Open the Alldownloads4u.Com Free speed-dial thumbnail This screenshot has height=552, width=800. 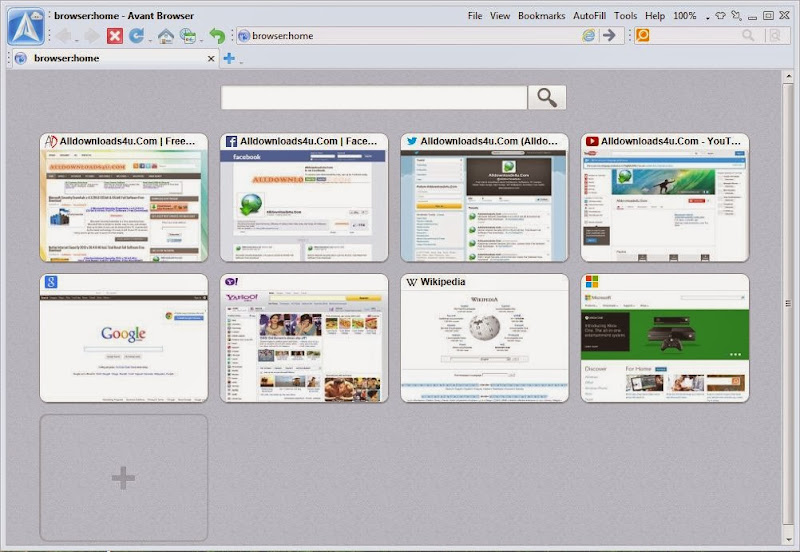(x=124, y=198)
